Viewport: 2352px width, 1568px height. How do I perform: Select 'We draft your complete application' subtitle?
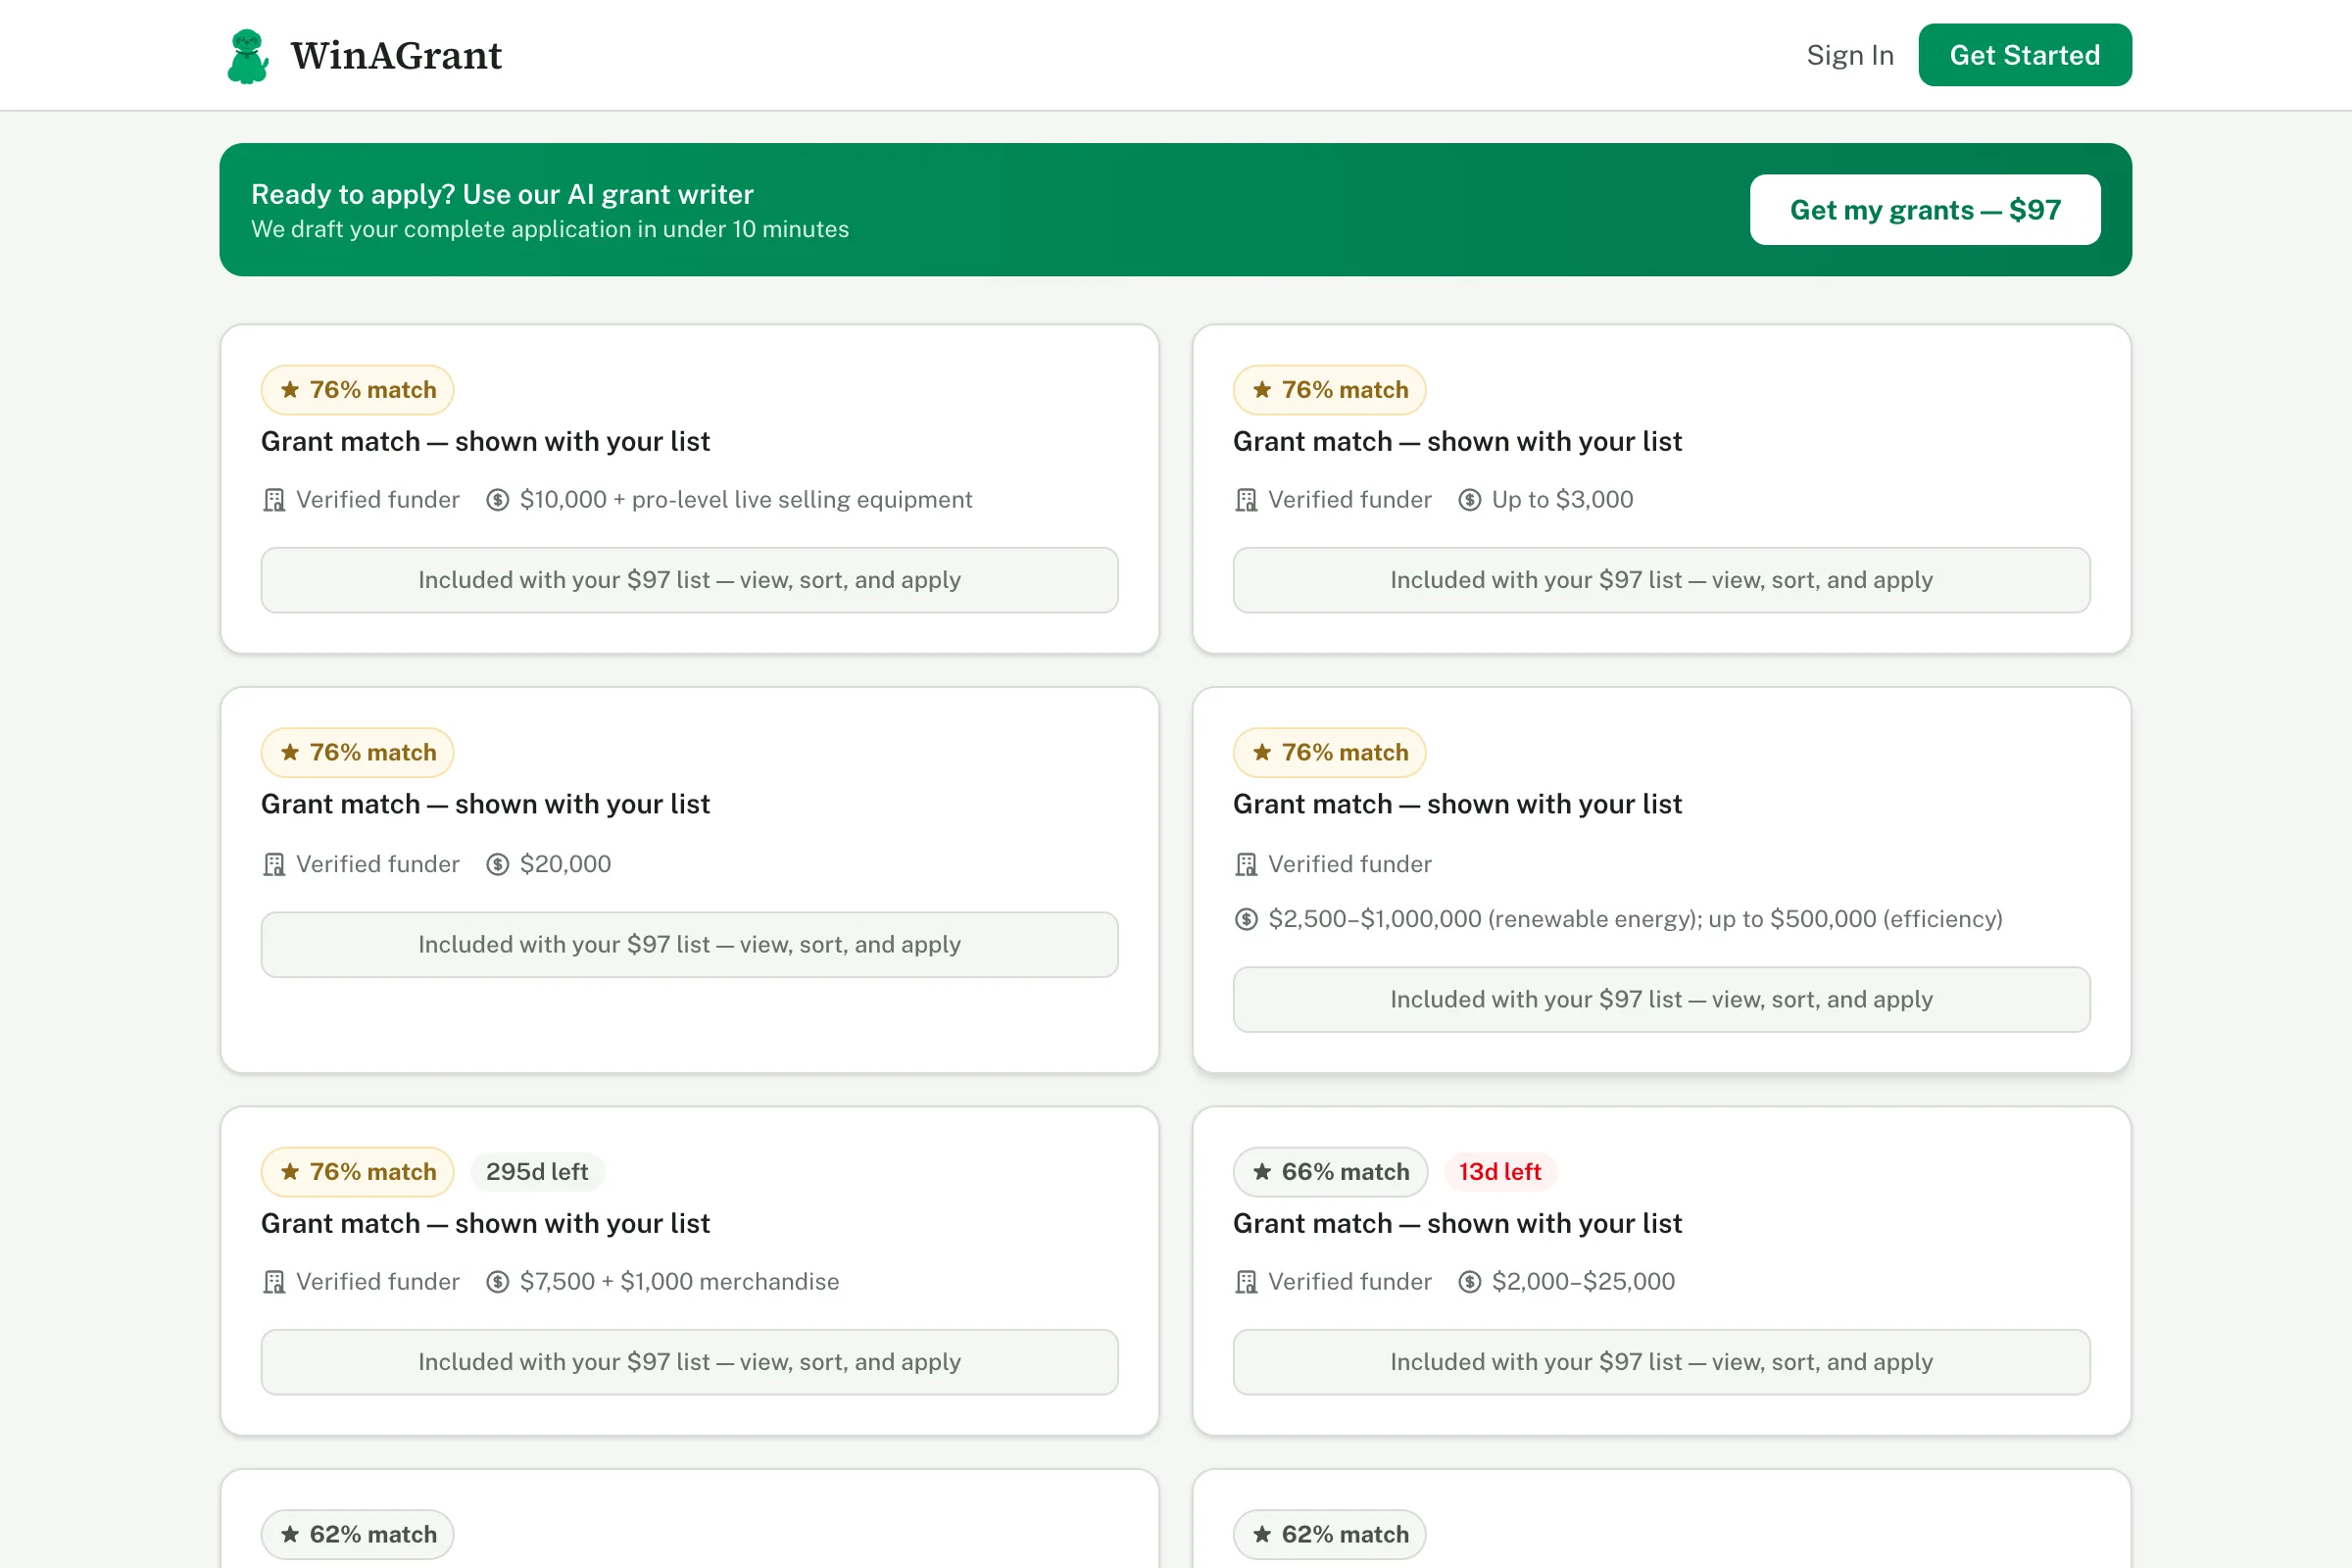[x=550, y=229]
